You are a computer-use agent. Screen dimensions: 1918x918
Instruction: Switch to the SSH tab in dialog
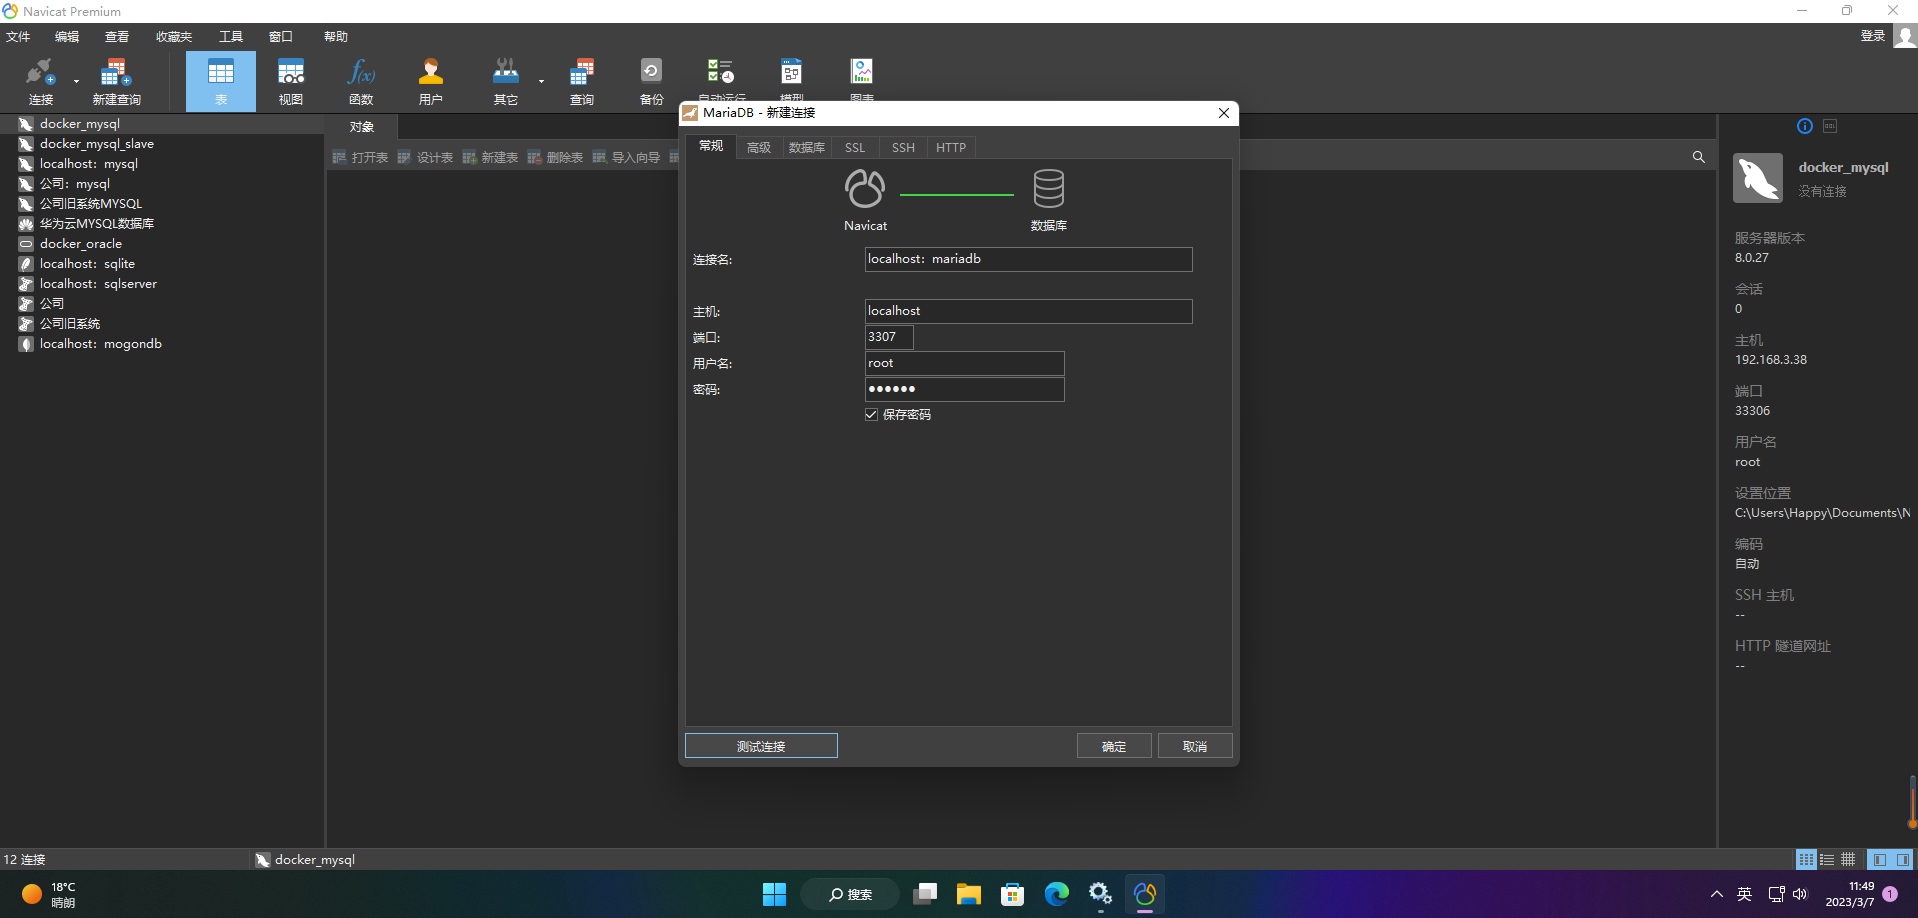click(x=903, y=148)
